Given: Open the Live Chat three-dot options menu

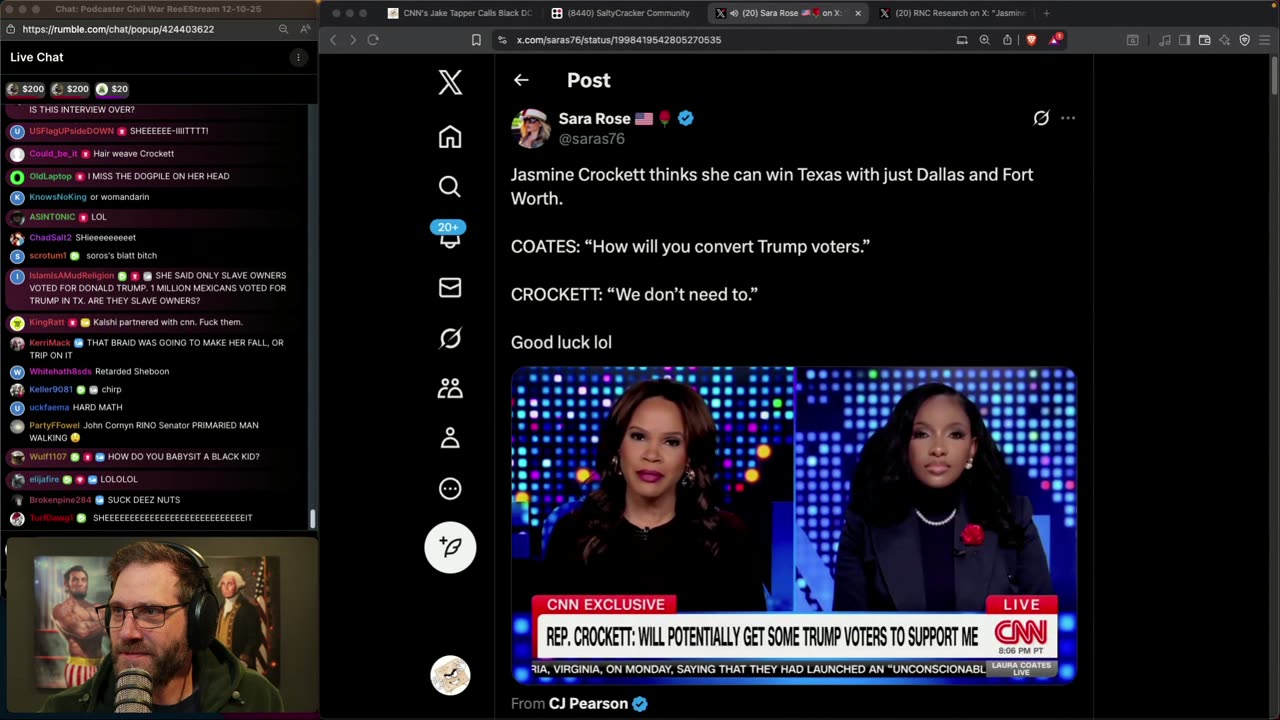Looking at the screenshot, I should pyautogui.click(x=298, y=58).
